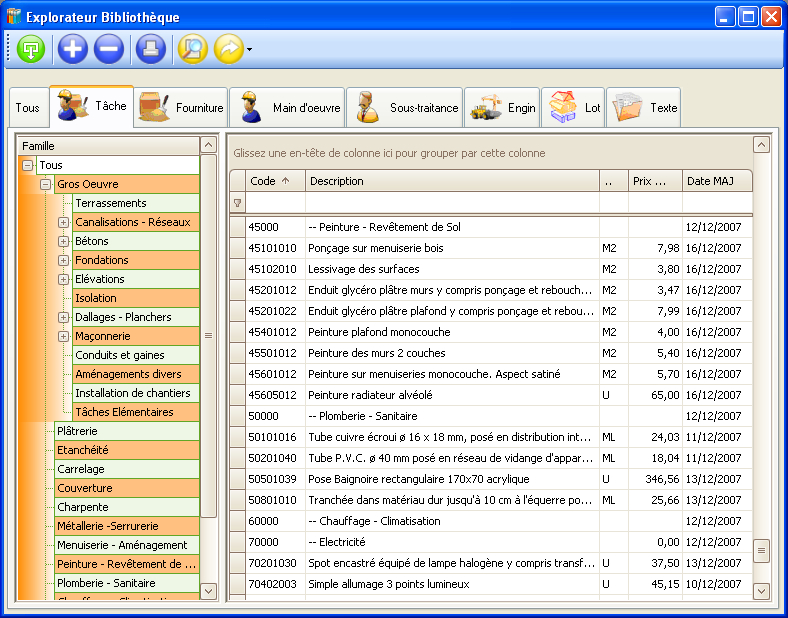Open the Main d'oeuvre tab
Viewport: 788px width, 618px height.
tap(288, 108)
